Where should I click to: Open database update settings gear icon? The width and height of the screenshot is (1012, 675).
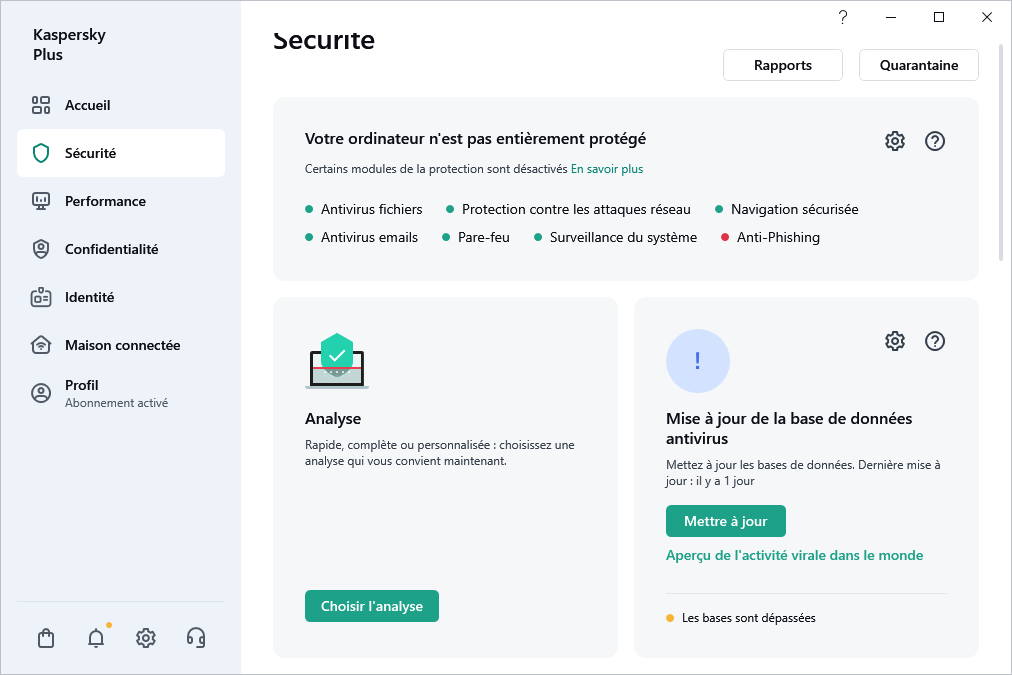tap(894, 341)
